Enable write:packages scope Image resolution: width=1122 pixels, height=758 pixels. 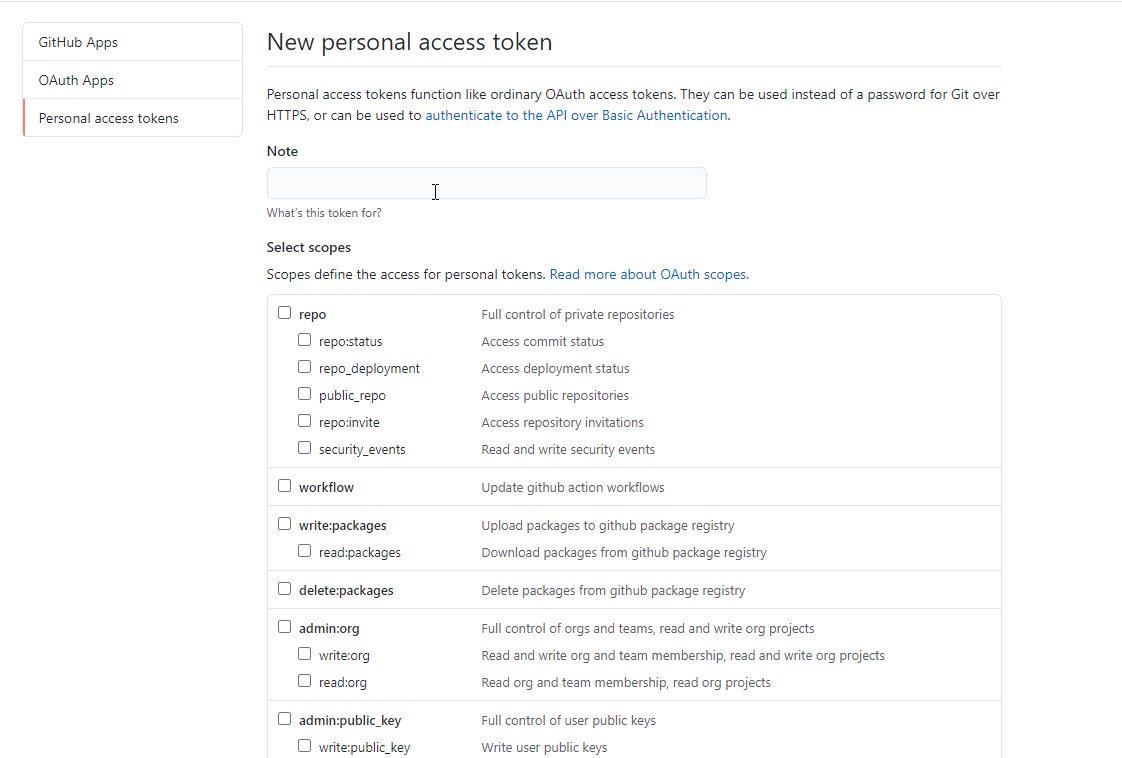point(285,524)
